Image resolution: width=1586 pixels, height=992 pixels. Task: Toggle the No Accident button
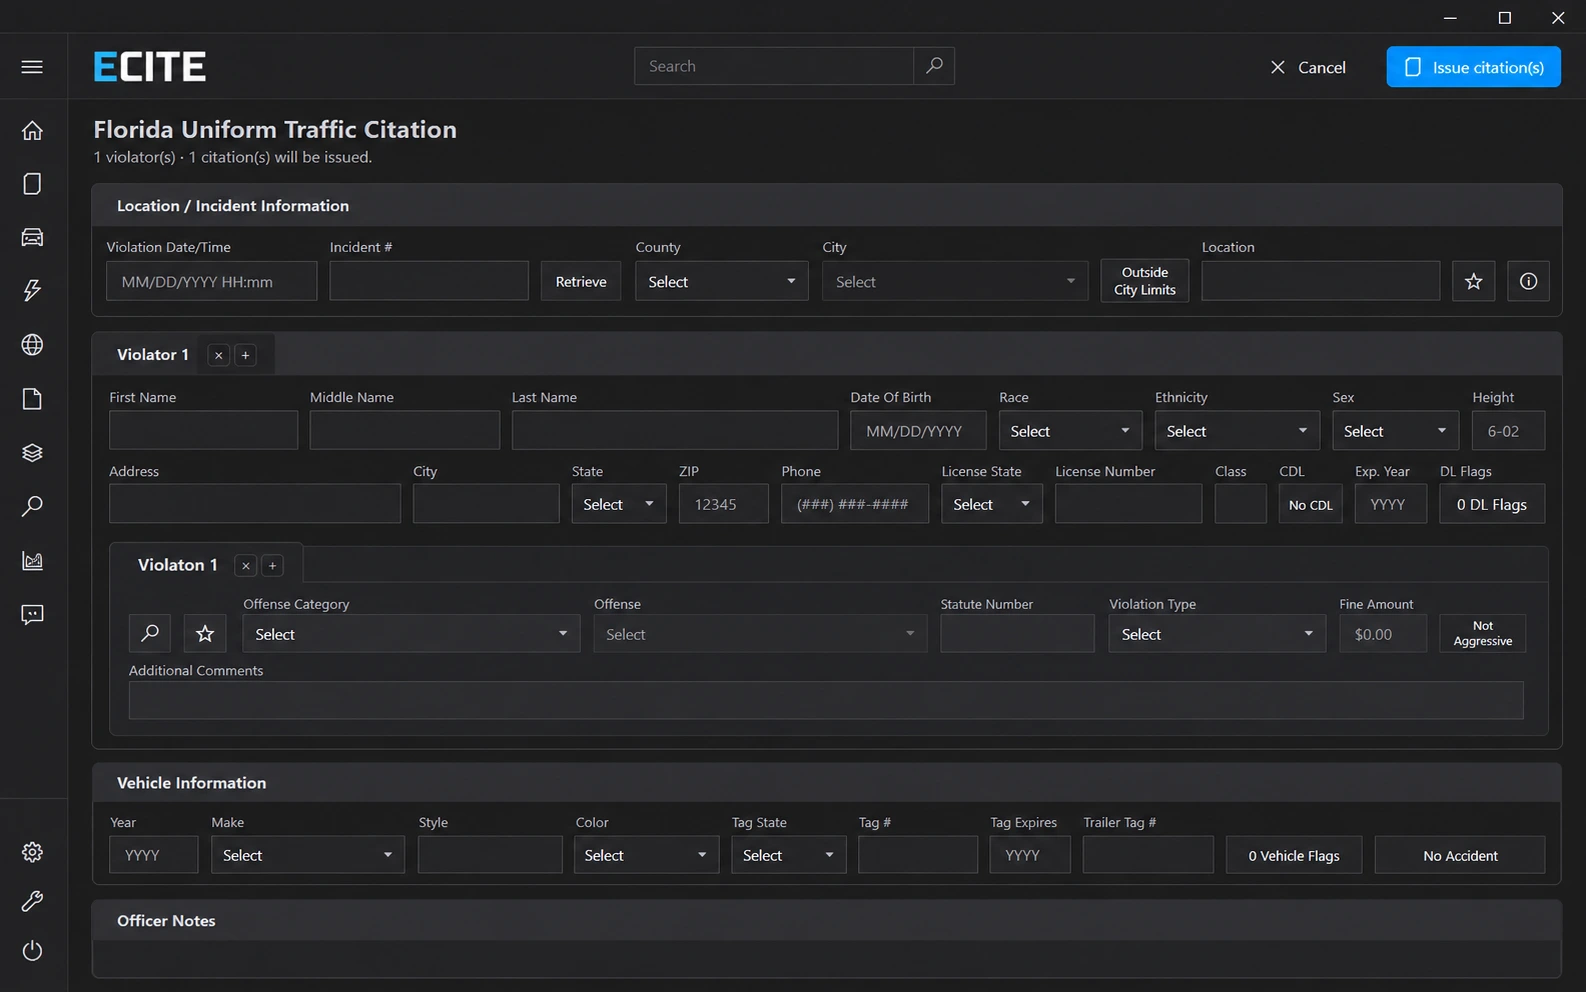coord(1460,856)
